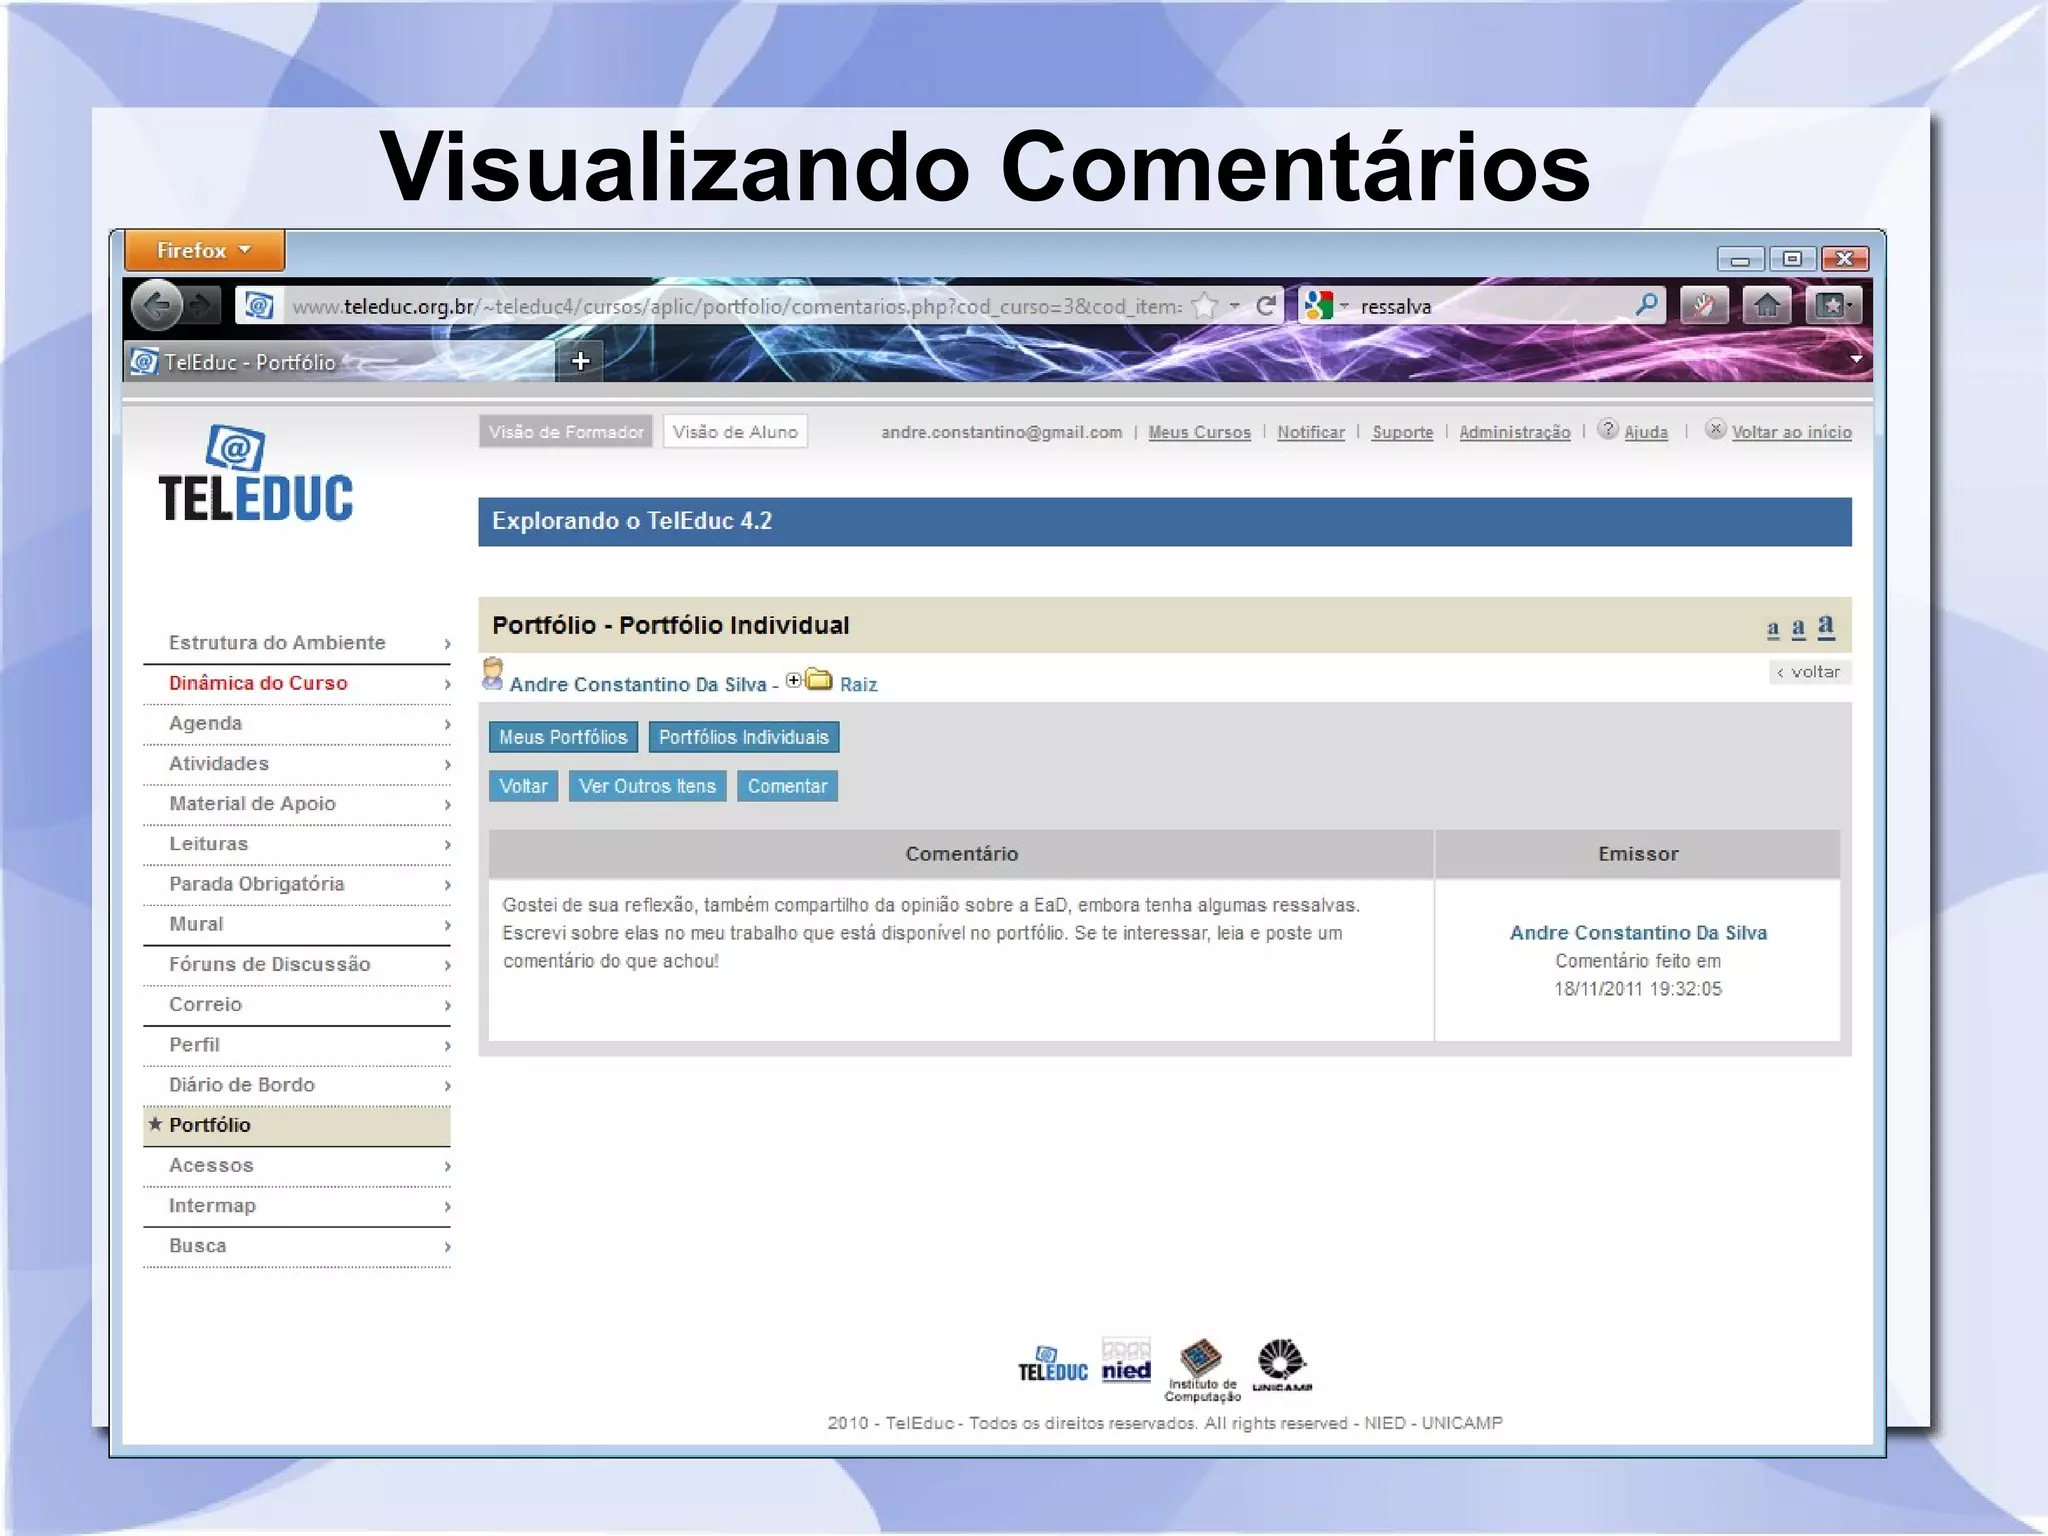This screenshot has height=1536, width=2048.
Task: Click the Raiz folder icon
Action: [x=819, y=680]
